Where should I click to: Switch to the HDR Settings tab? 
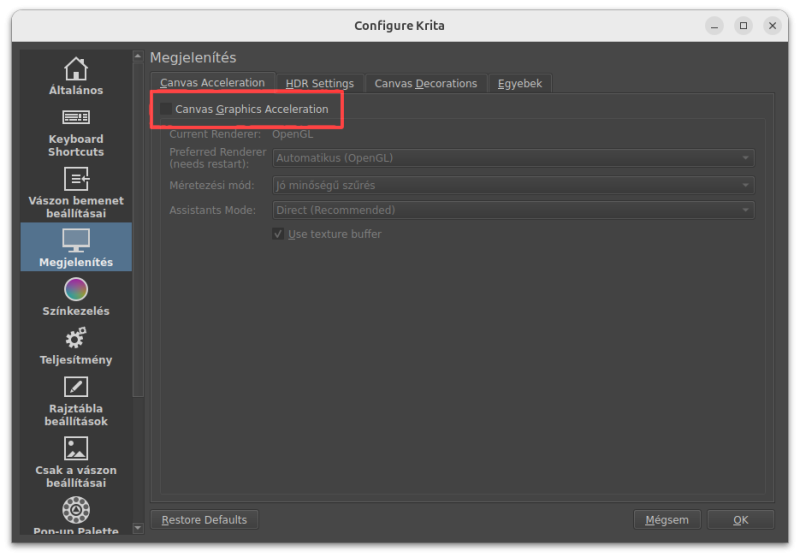click(319, 84)
